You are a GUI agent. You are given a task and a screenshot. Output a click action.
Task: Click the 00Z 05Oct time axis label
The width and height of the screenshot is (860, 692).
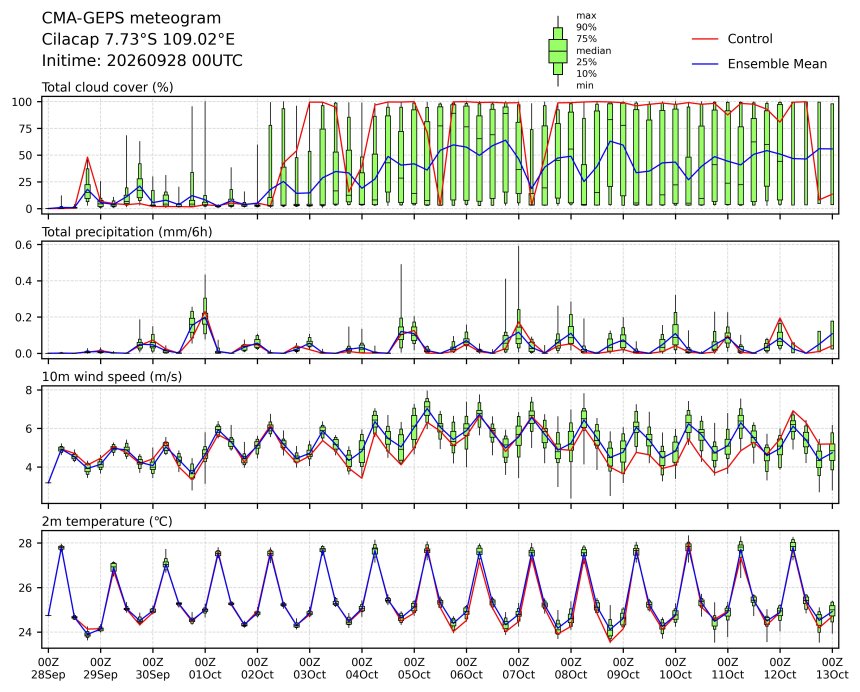[414, 668]
